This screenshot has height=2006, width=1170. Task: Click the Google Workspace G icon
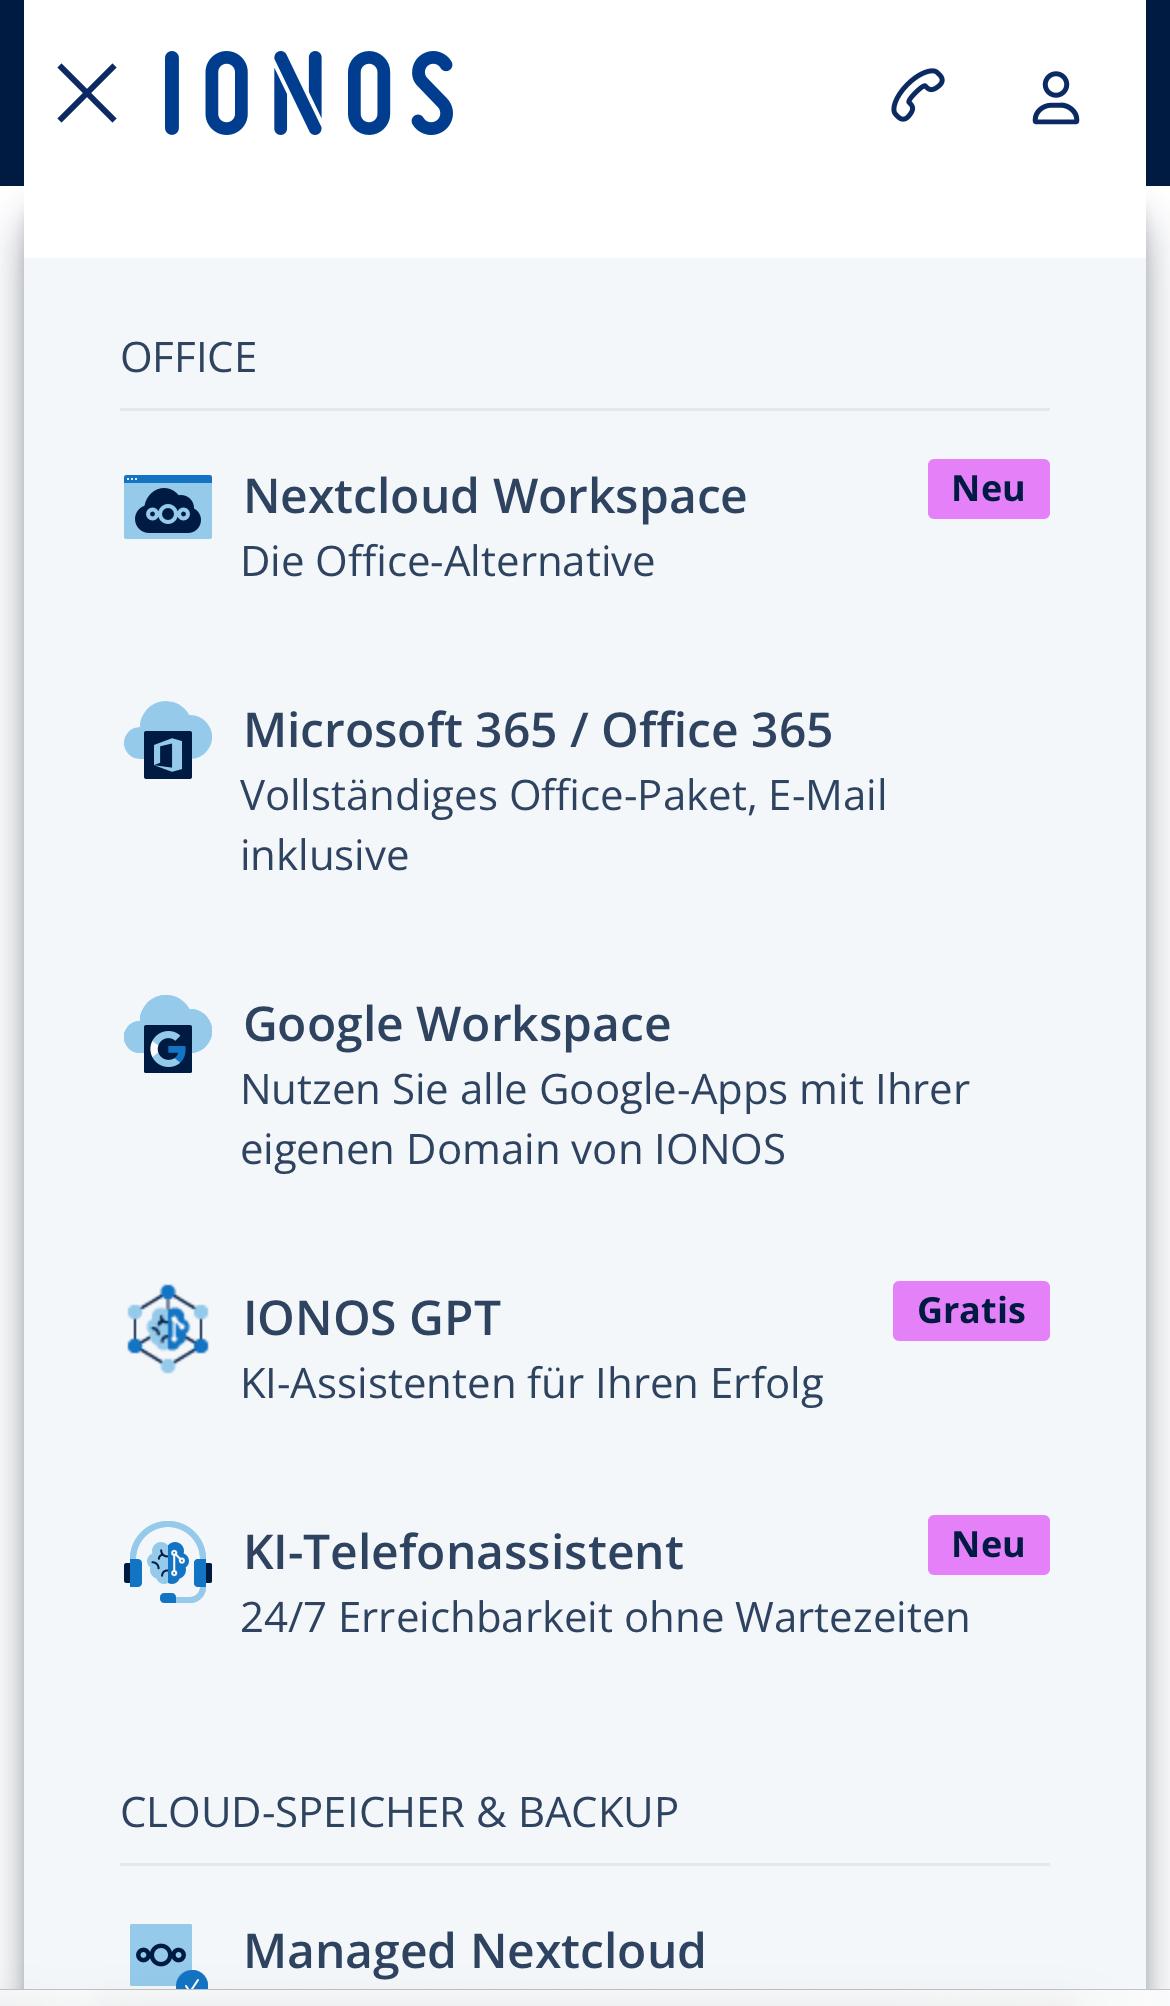(x=168, y=1035)
